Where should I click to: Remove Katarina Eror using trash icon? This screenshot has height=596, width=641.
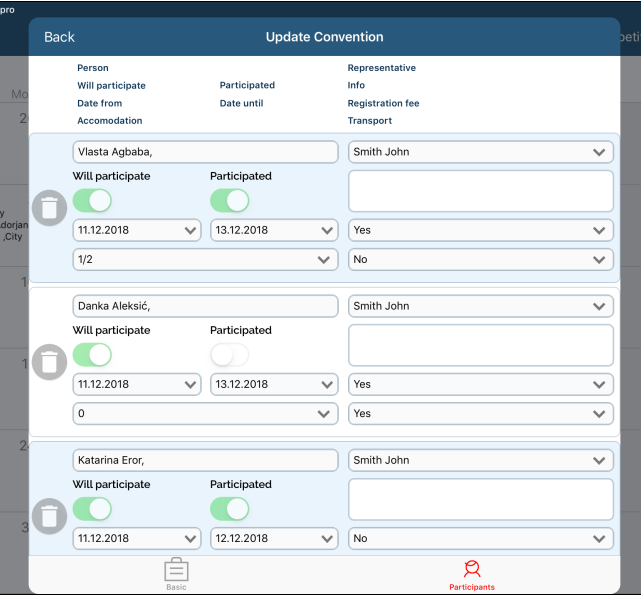click(x=50, y=516)
